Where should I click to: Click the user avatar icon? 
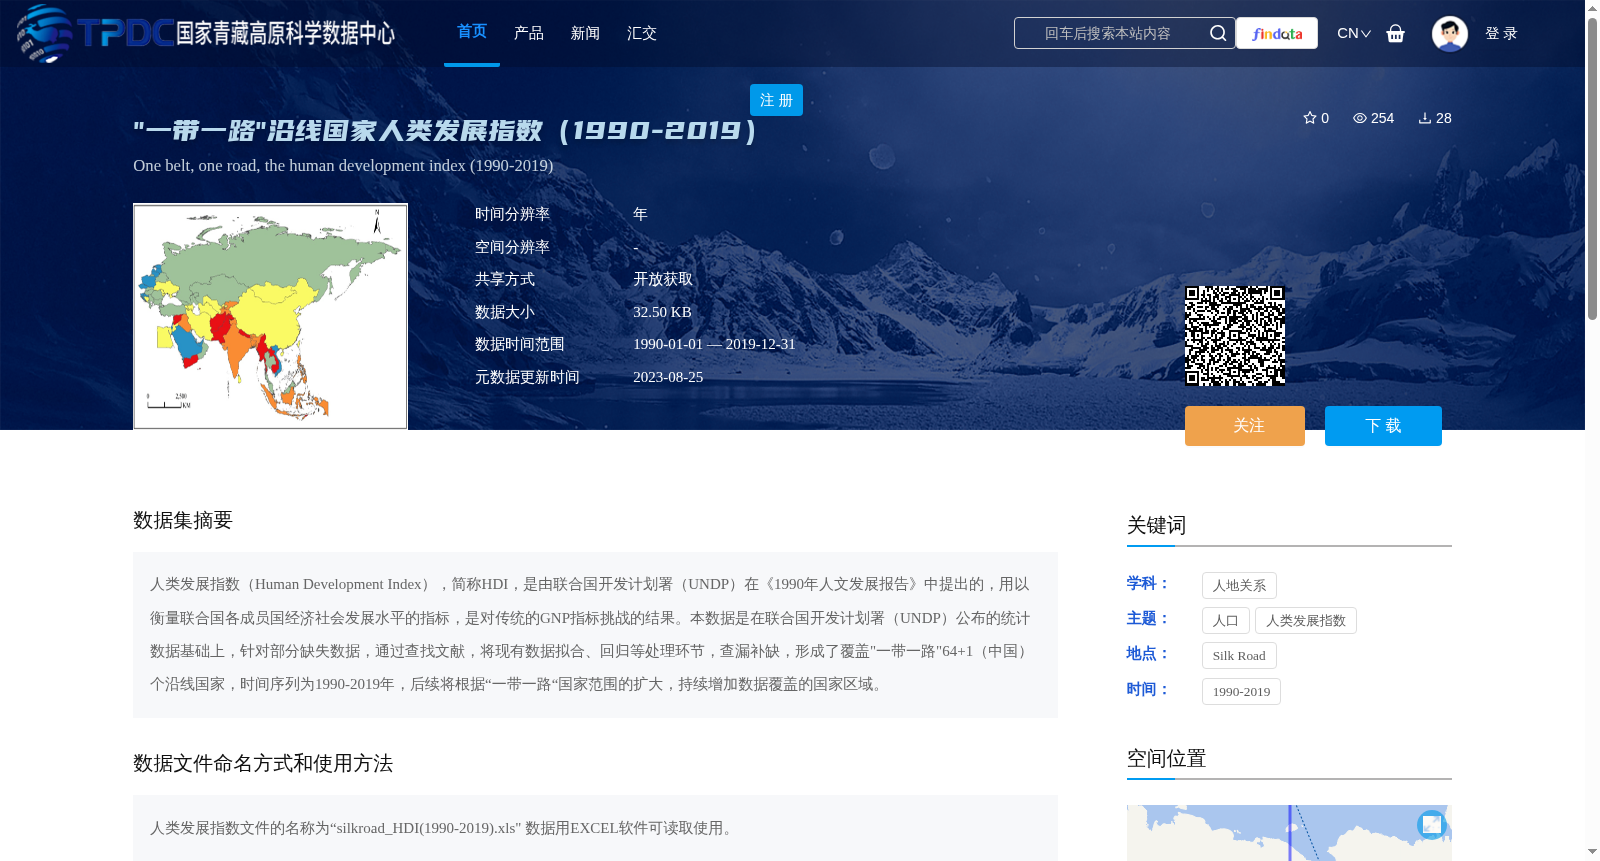(x=1450, y=33)
